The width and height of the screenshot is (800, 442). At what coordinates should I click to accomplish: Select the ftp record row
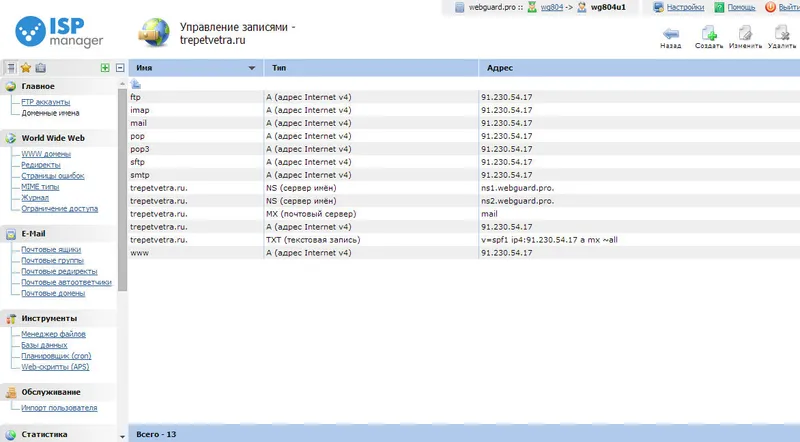(464, 97)
